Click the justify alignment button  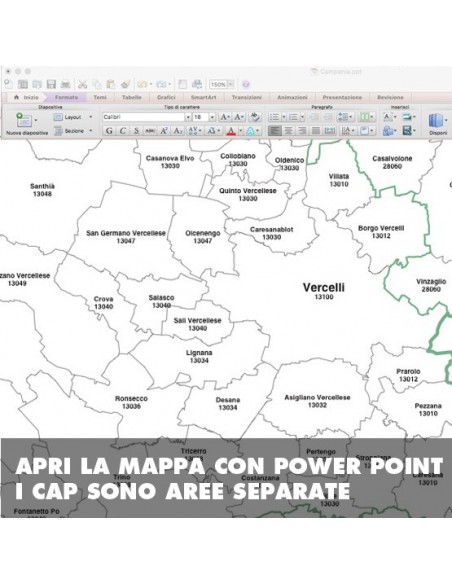click(x=316, y=131)
